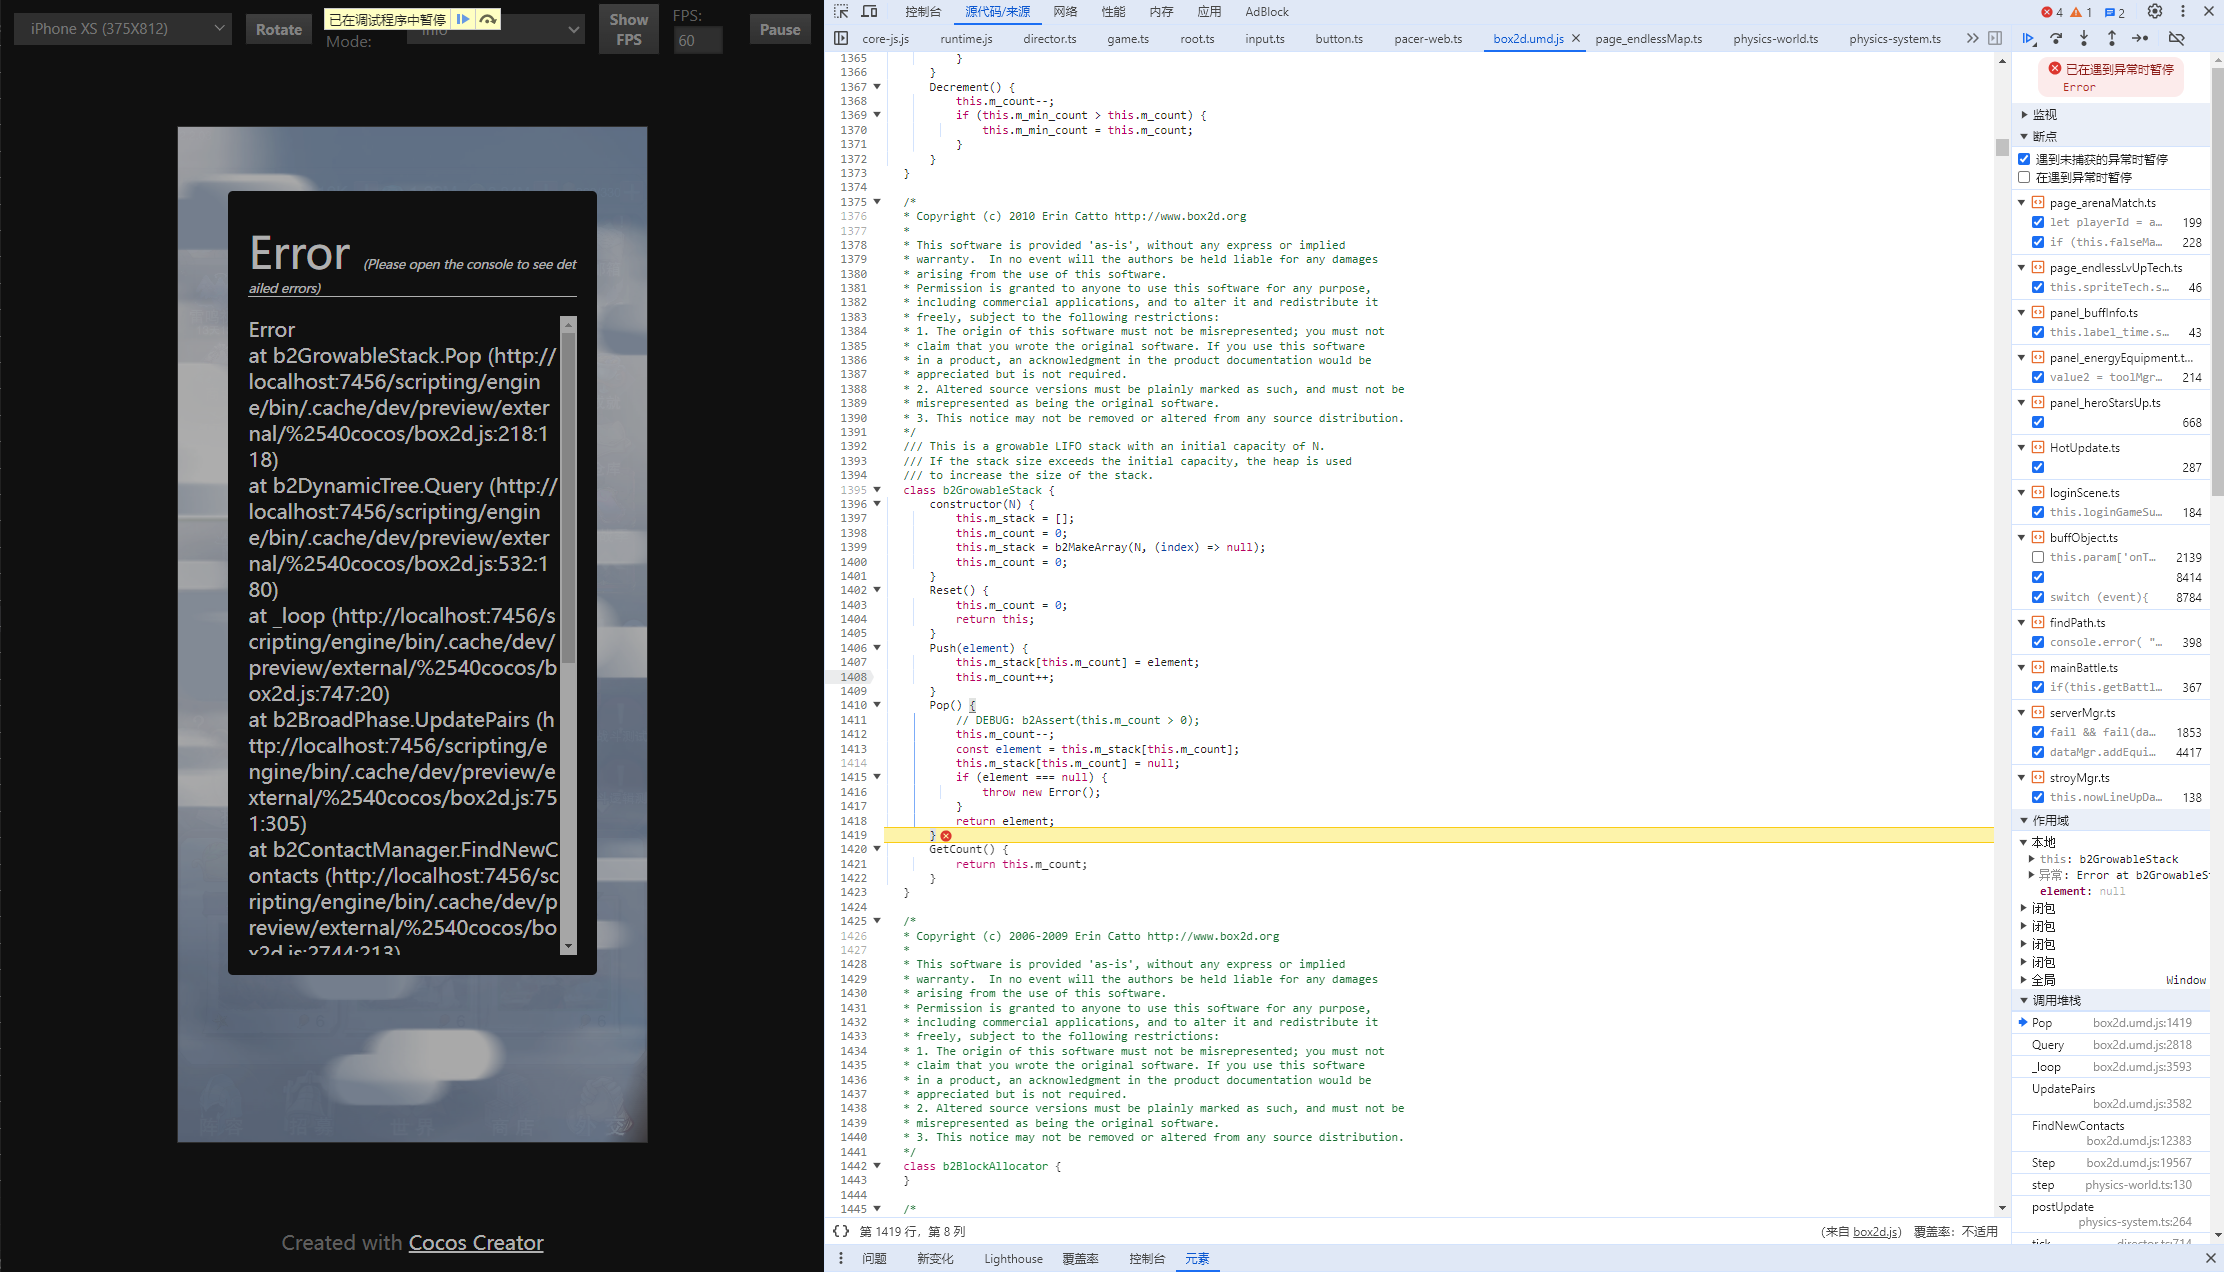Viewport: 2224px width, 1272px height.
Task: Resume script execution in debugger toolbar
Action: pos(2028,39)
